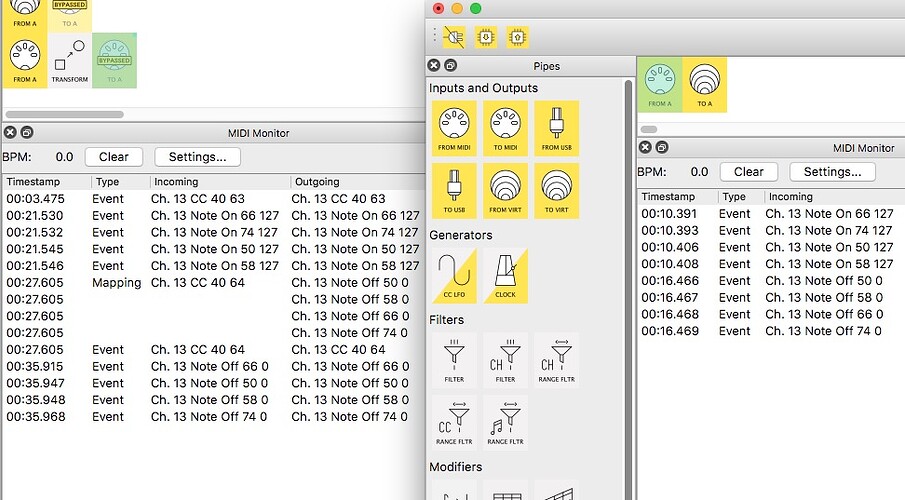
Task: Select the FROM USB pipe
Action: (556, 128)
